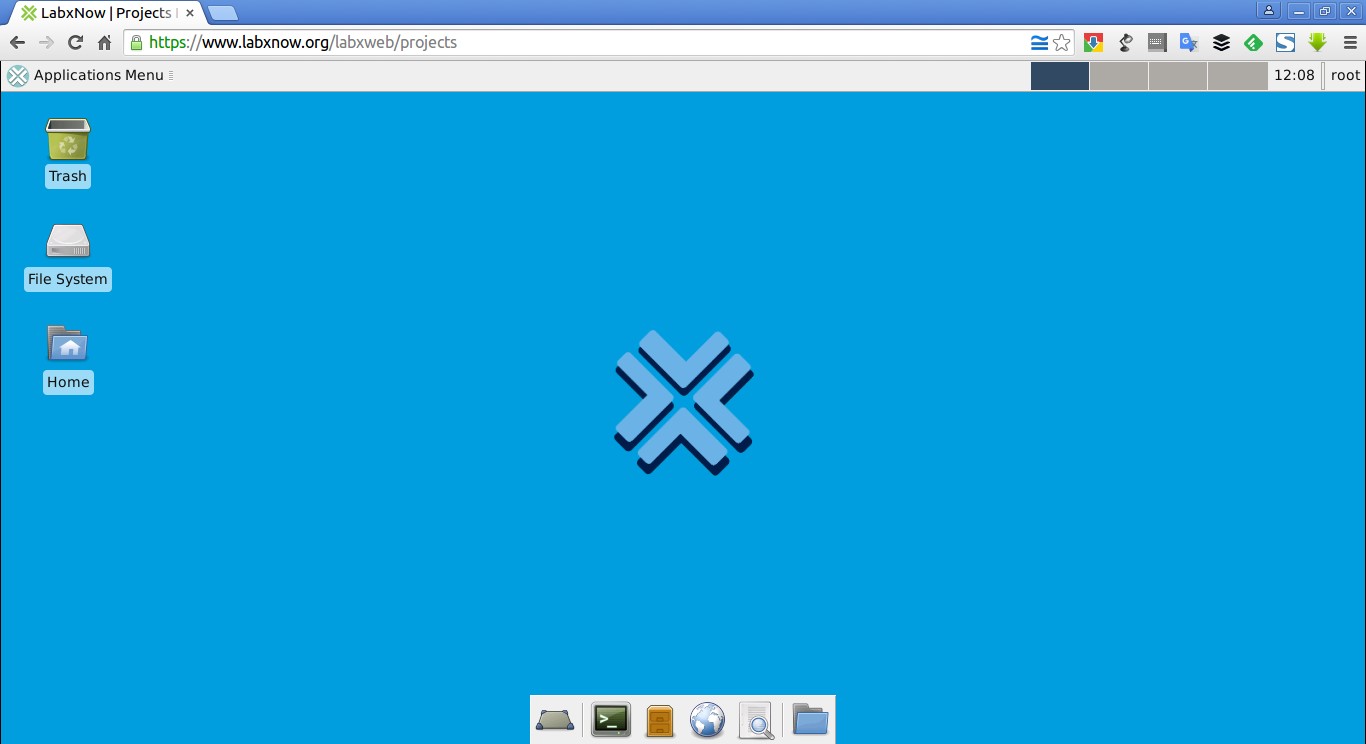Bookmark this page with the star icon
Image resolution: width=1366 pixels, height=744 pixels.
coord(1062,42)
